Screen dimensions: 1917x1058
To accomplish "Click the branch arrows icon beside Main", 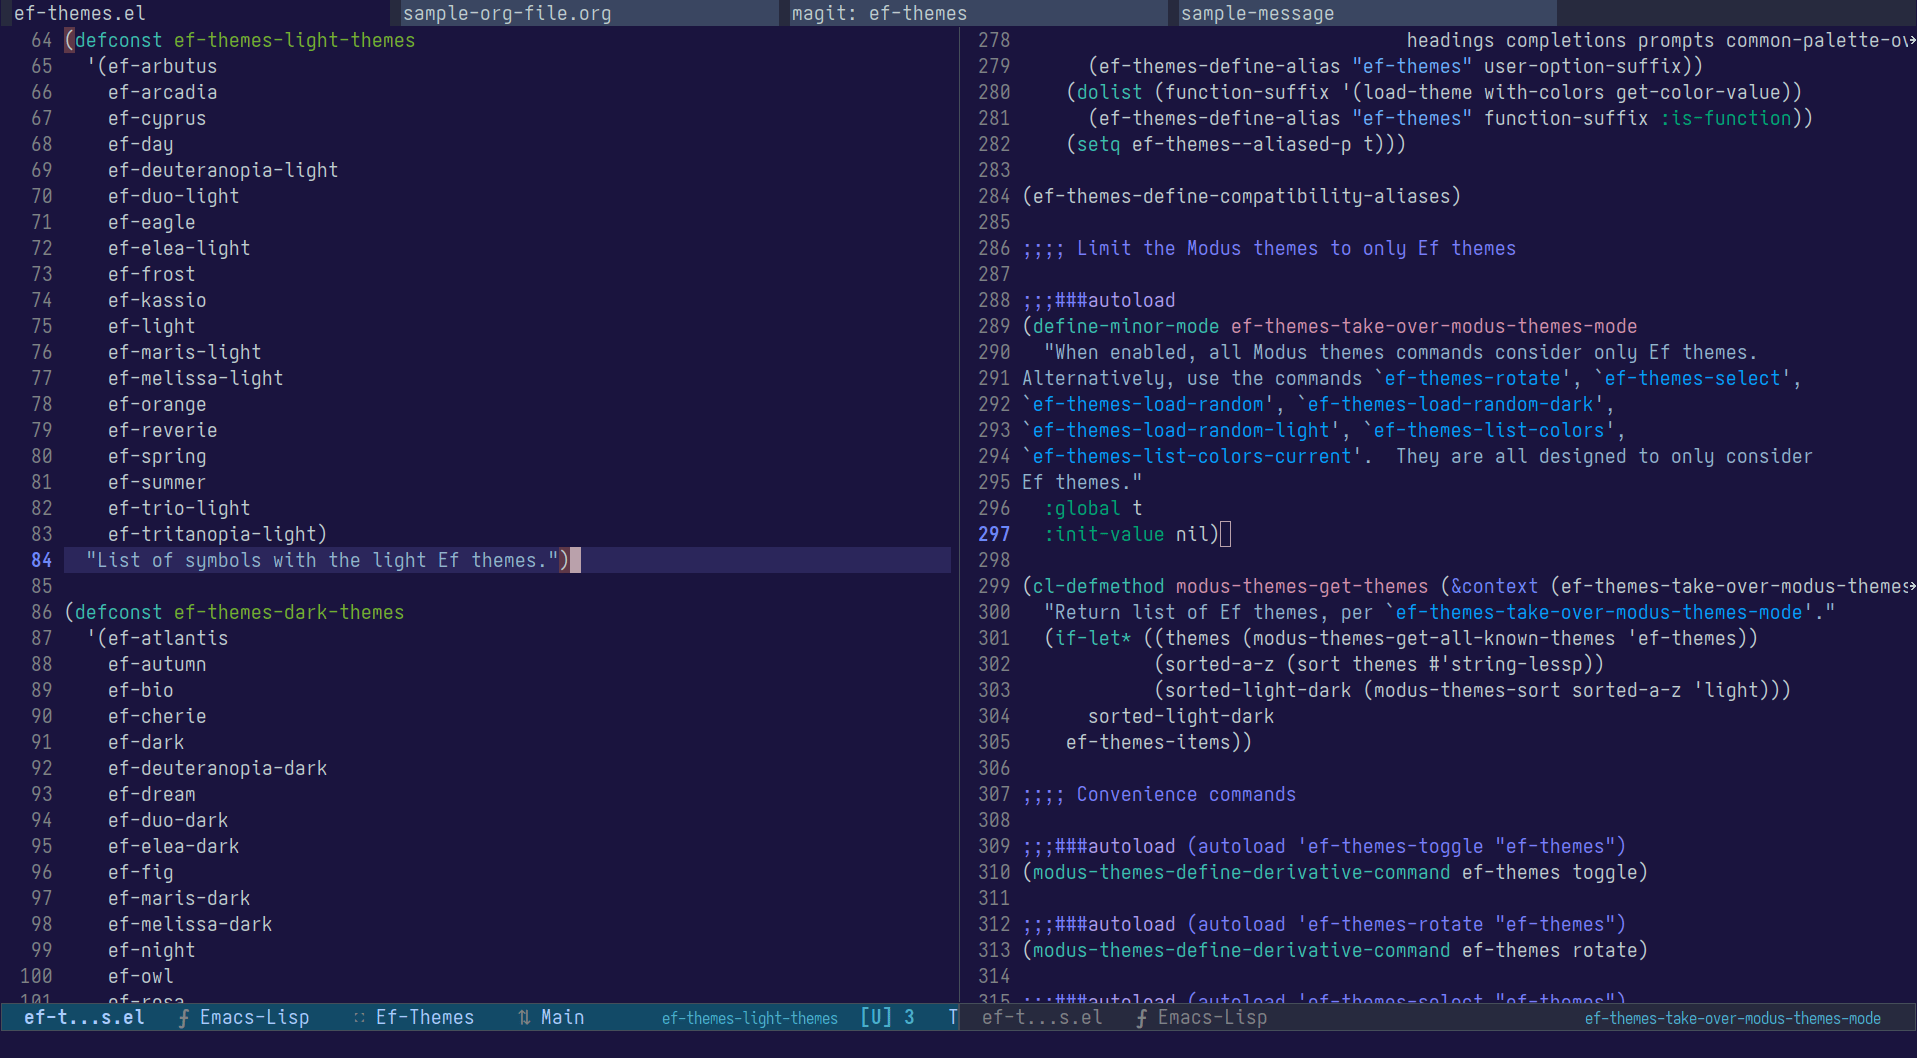I will 524,1018.
